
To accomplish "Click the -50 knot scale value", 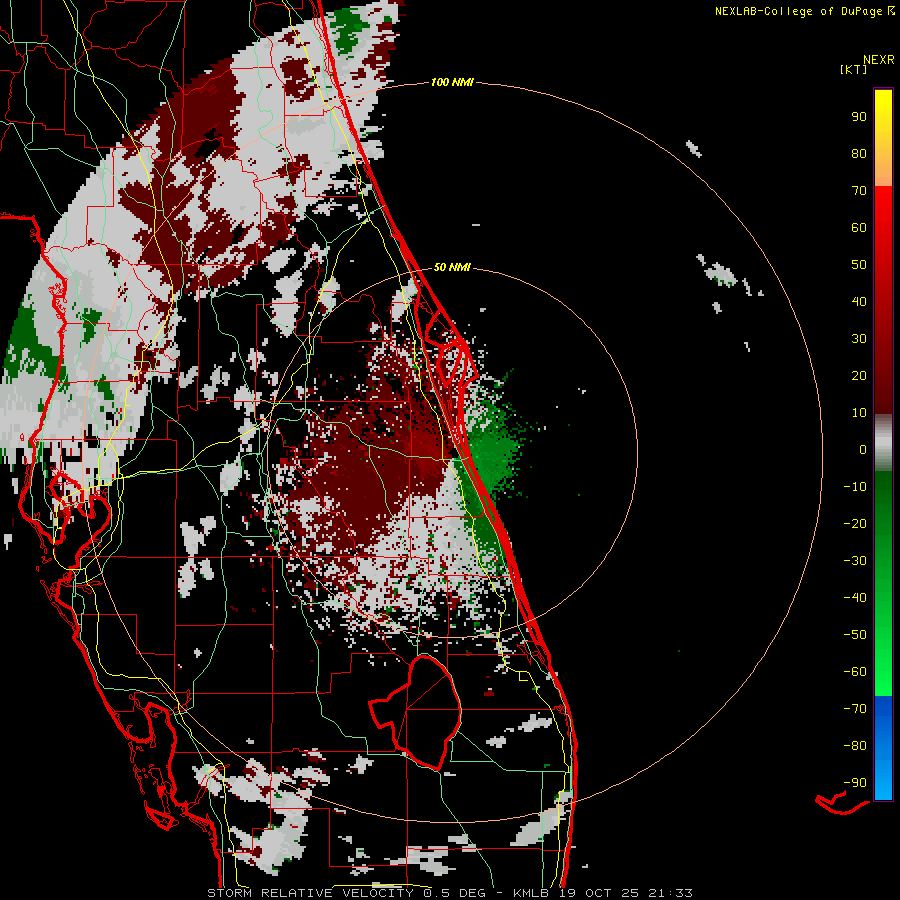I will point(855,634).
